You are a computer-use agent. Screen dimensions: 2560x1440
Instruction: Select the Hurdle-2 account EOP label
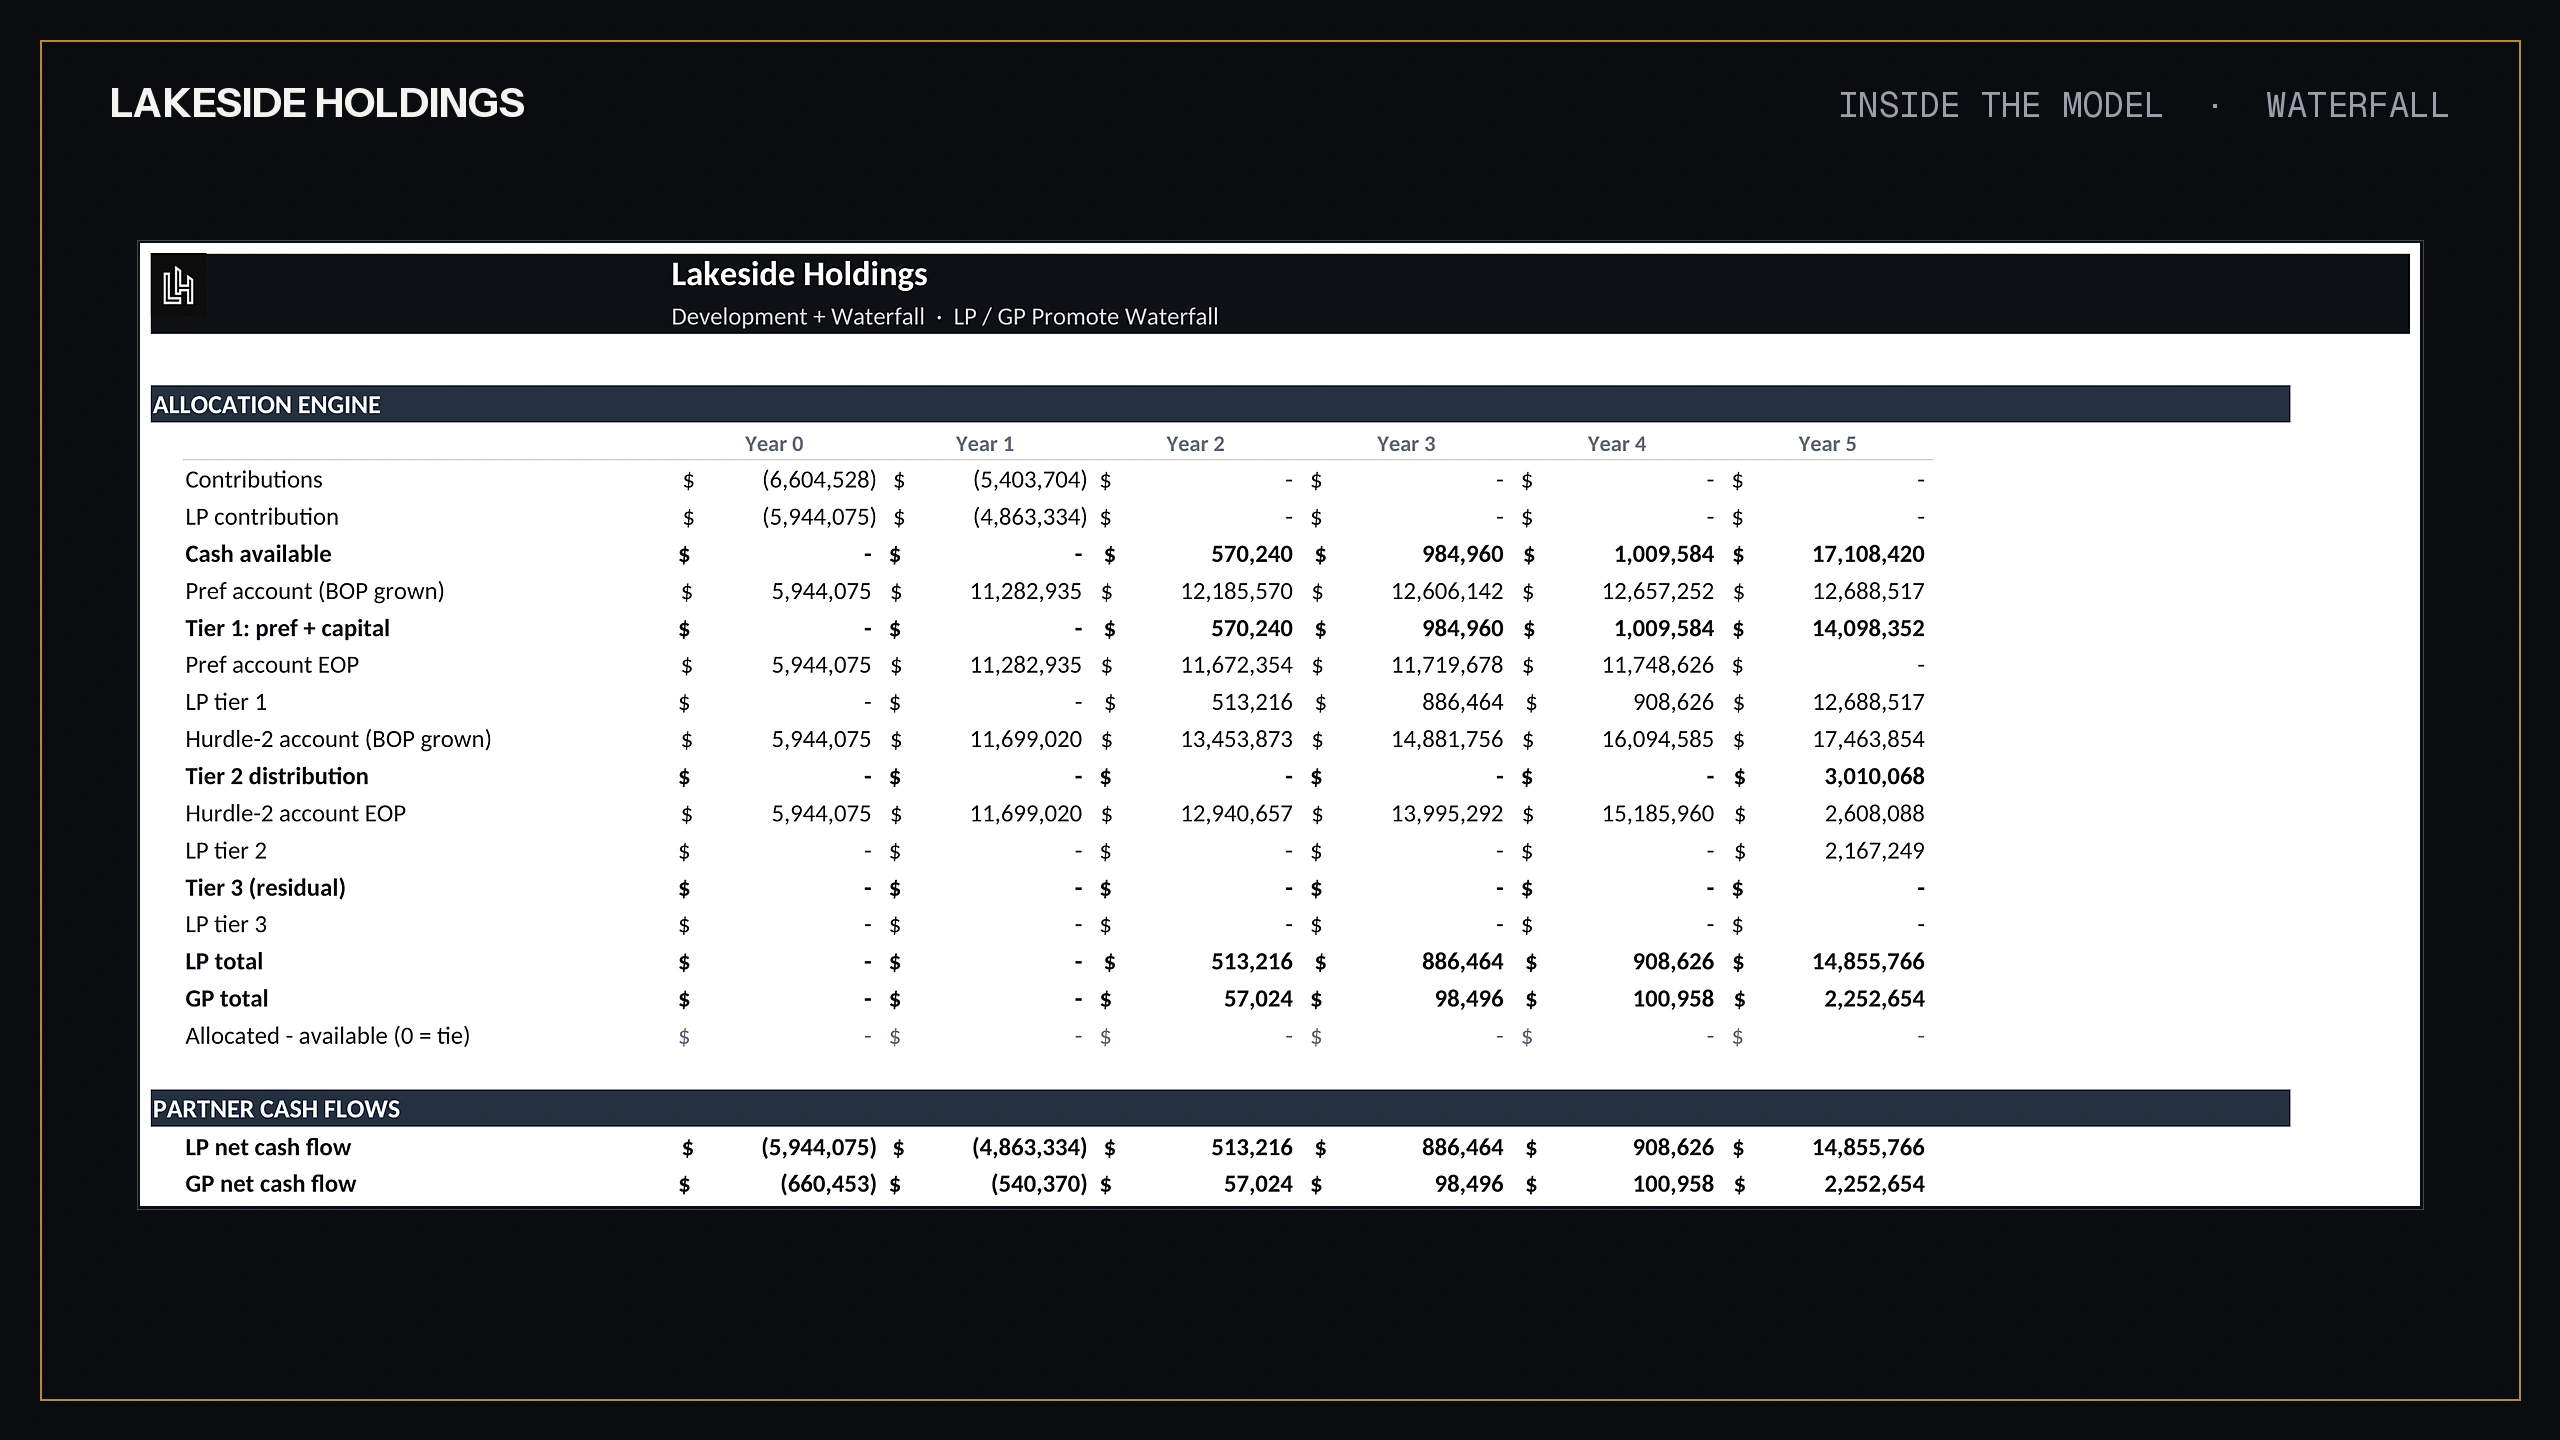pos(296,812)
